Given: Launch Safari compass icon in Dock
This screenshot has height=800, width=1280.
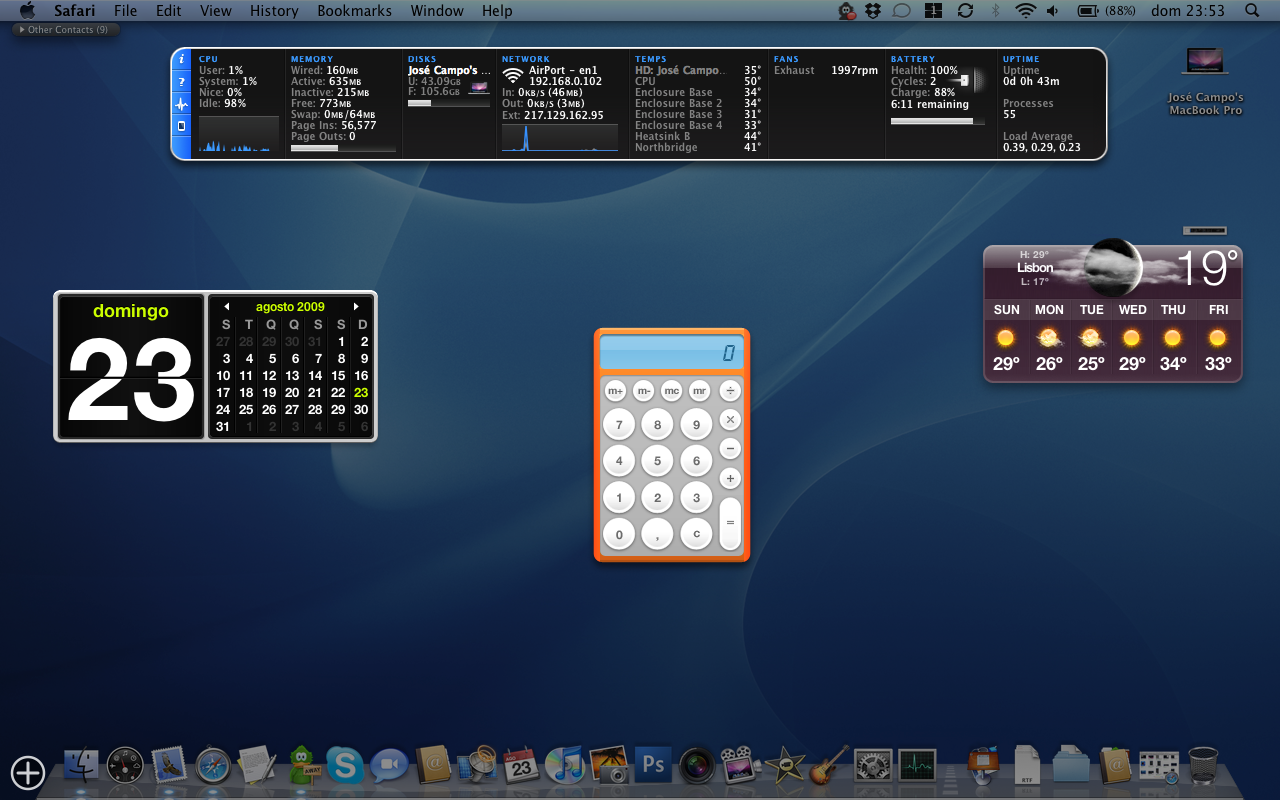Looking at the screenshot, I should pyautogui.click(x=213, y=765).
